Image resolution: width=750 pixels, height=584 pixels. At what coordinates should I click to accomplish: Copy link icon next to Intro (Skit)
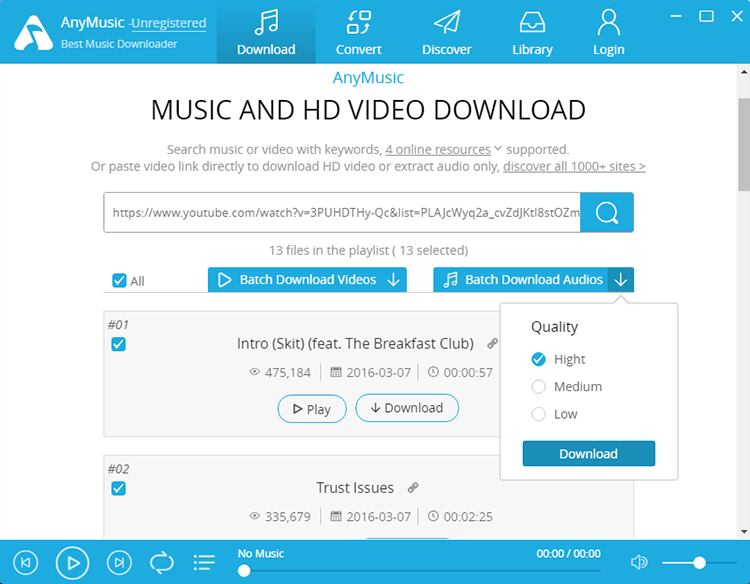492,343
